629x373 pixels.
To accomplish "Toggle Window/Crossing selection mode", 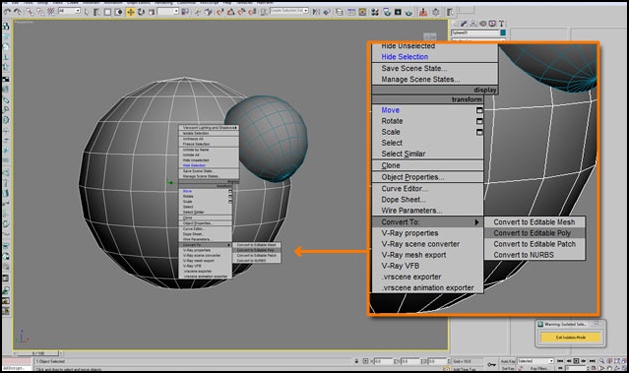I will pos(119,12).
